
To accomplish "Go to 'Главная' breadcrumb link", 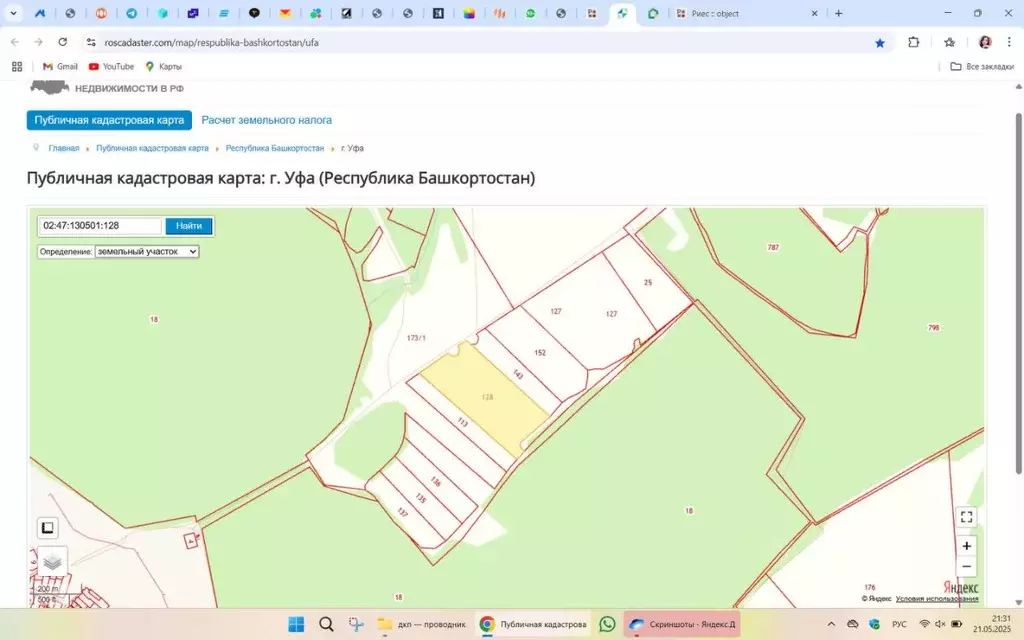I will click(x=64, y=148).
